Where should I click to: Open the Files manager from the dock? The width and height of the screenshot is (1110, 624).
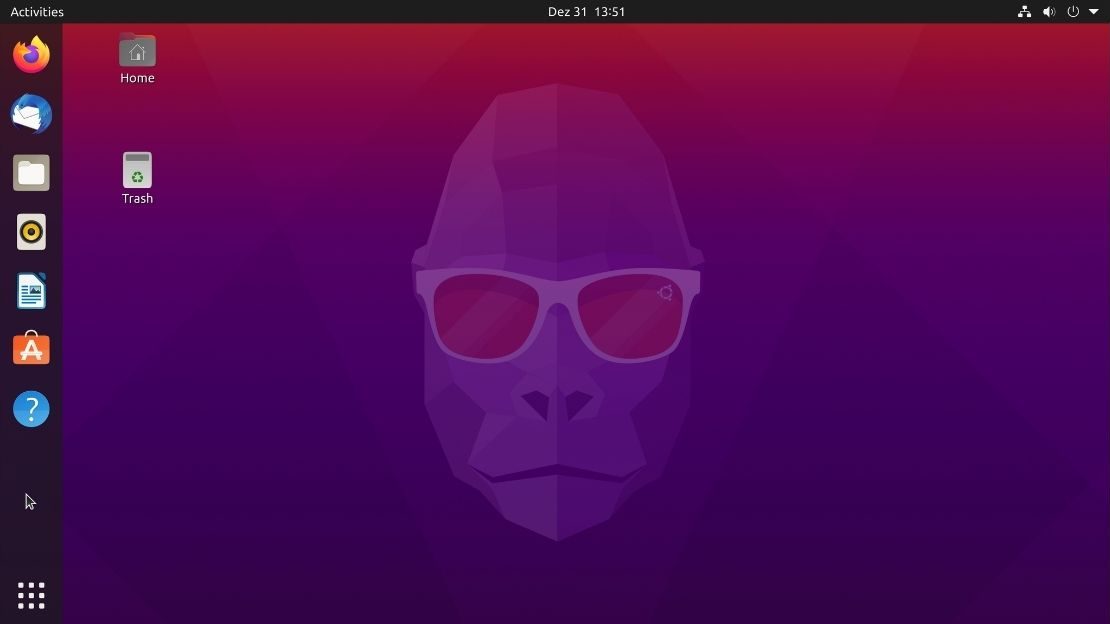[x=31, y=173]
